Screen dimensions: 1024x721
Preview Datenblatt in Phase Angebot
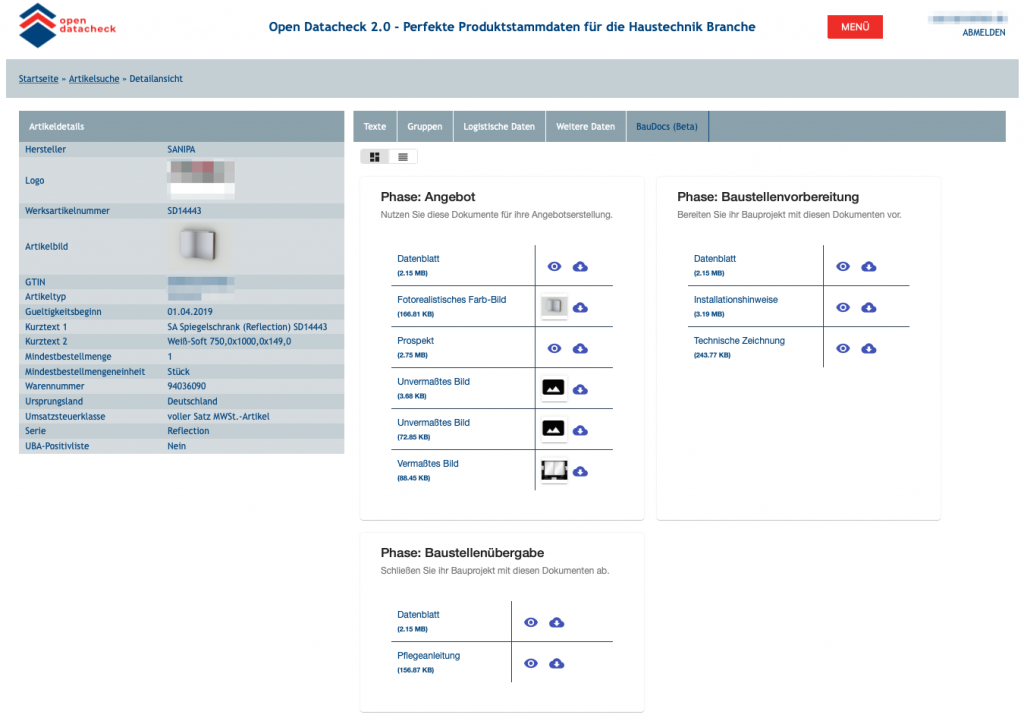(x=554, y=267)
